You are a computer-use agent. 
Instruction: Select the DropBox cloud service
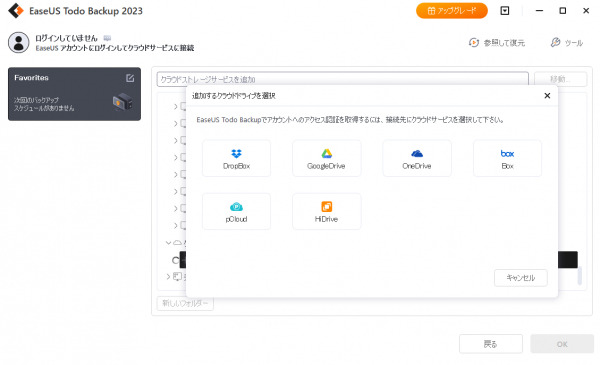(236, 158)
